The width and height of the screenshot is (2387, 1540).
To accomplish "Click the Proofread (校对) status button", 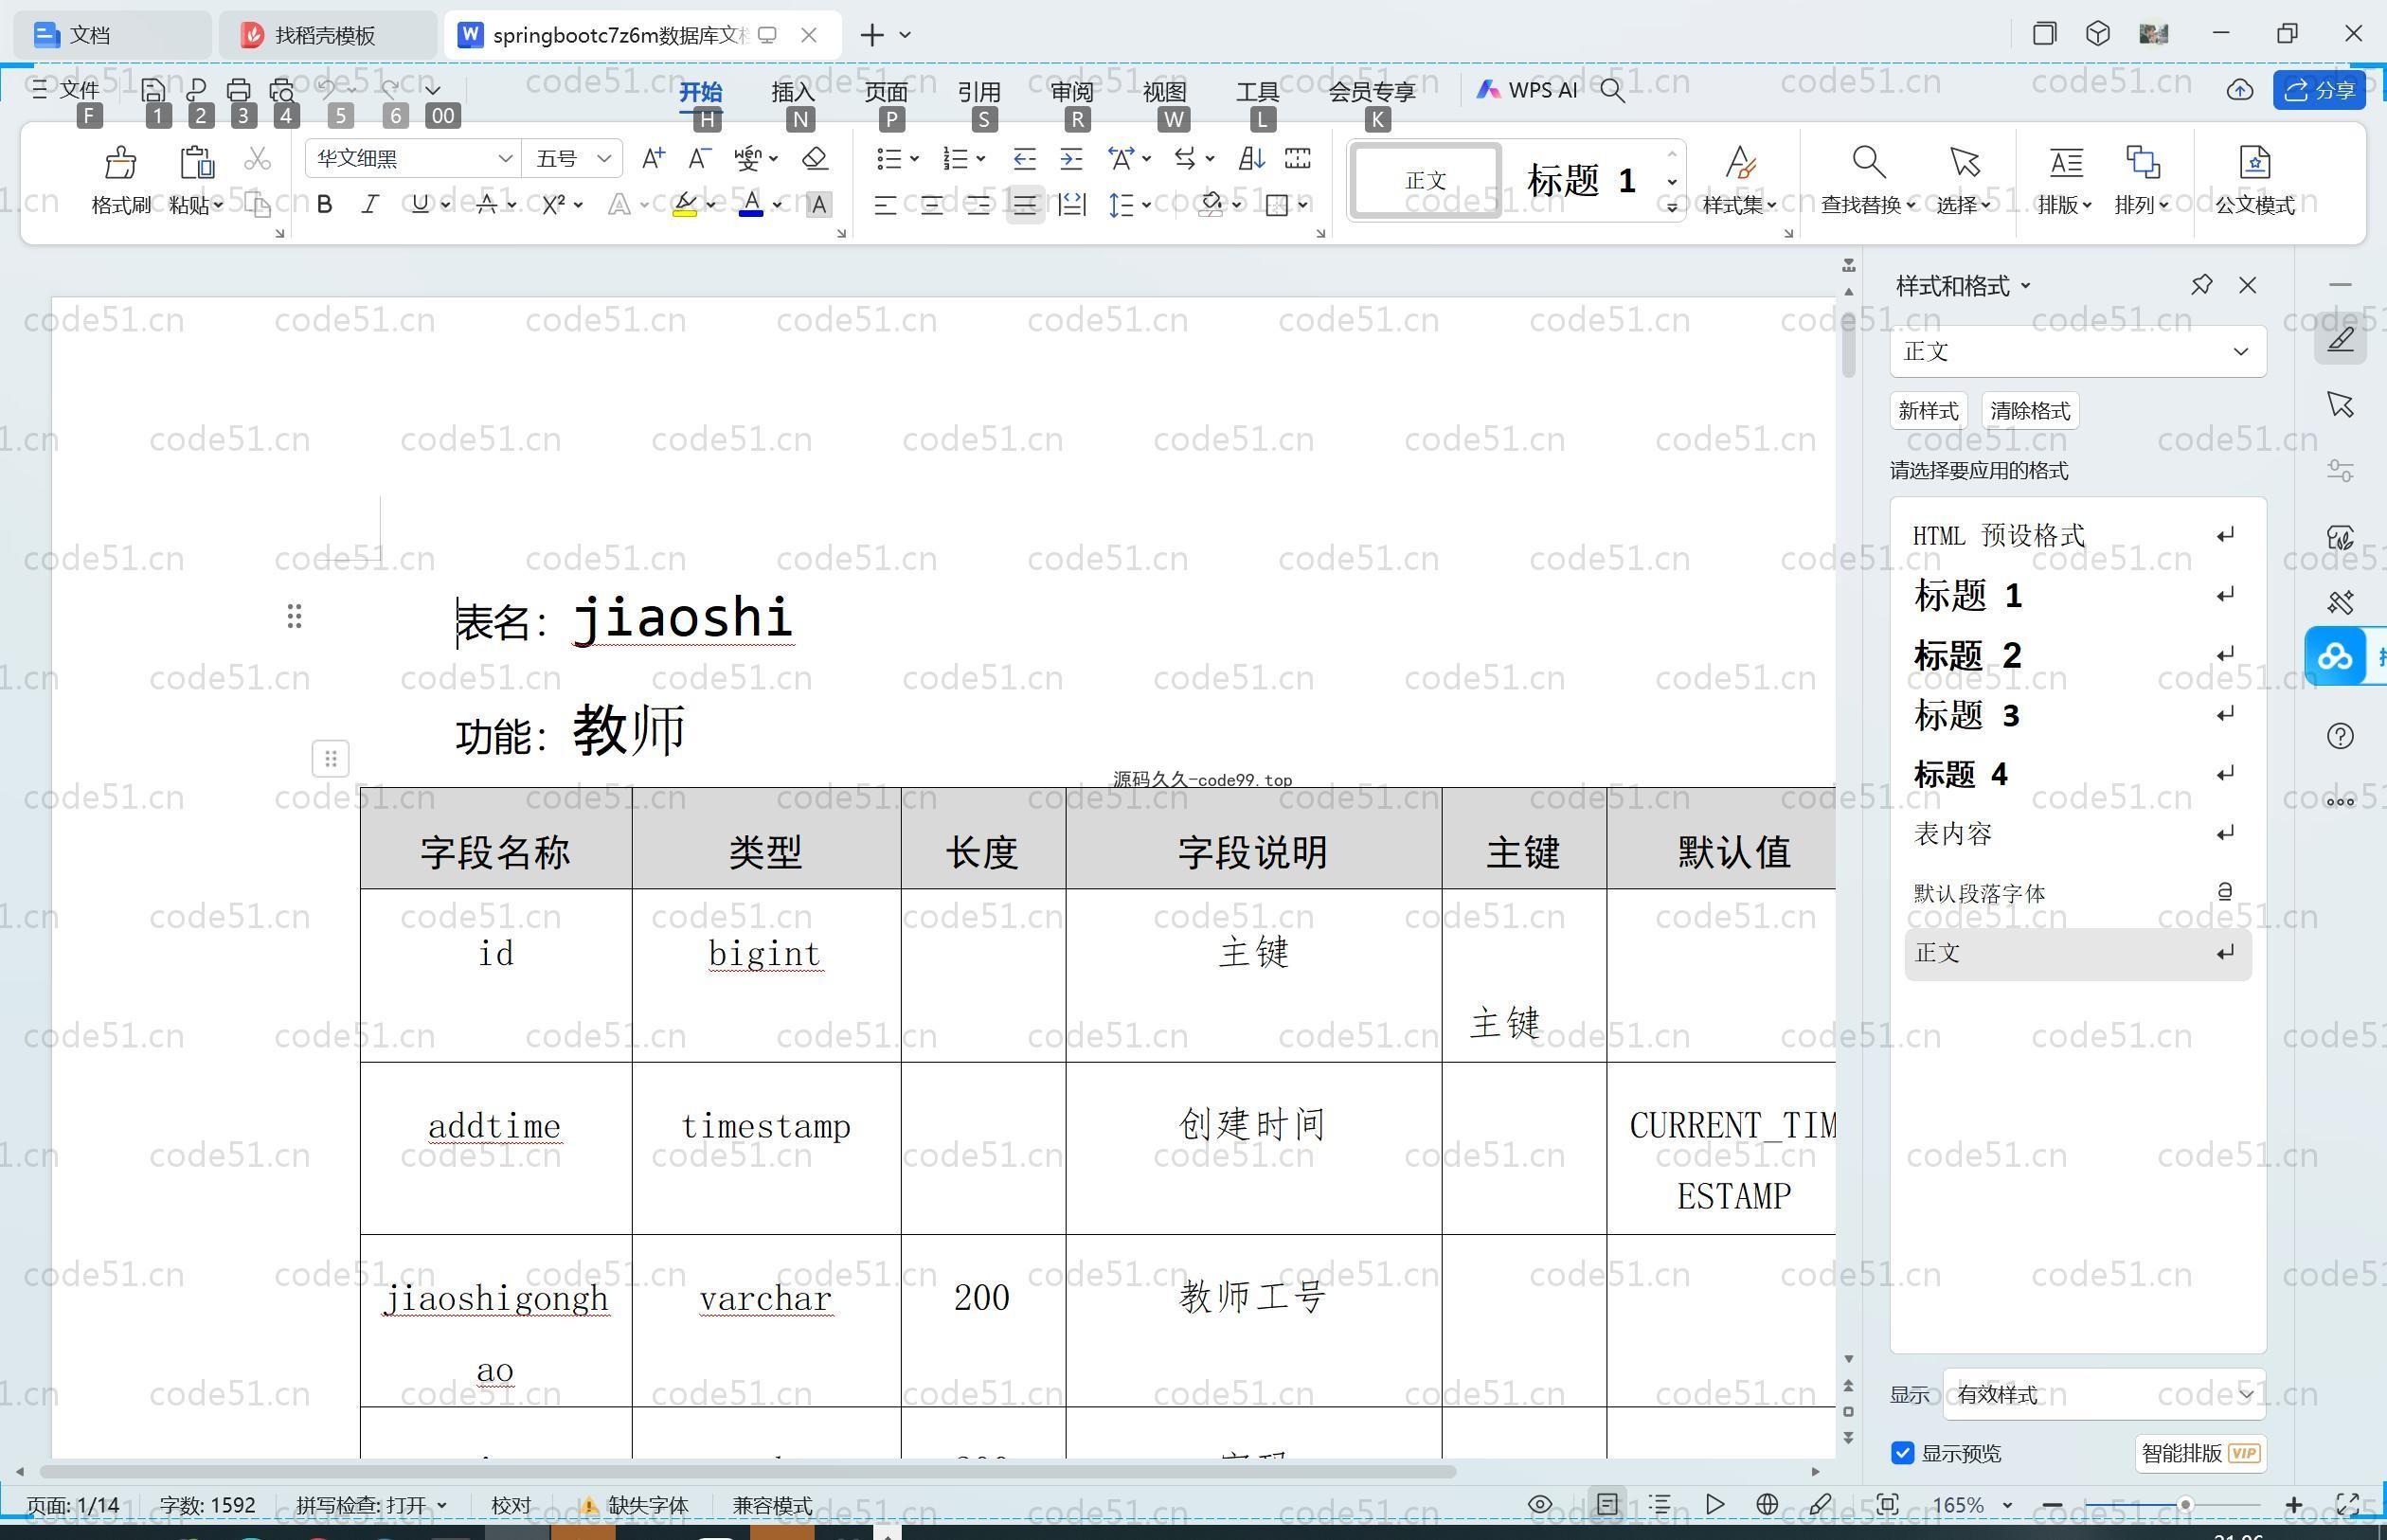I will tap(511, 1505).
